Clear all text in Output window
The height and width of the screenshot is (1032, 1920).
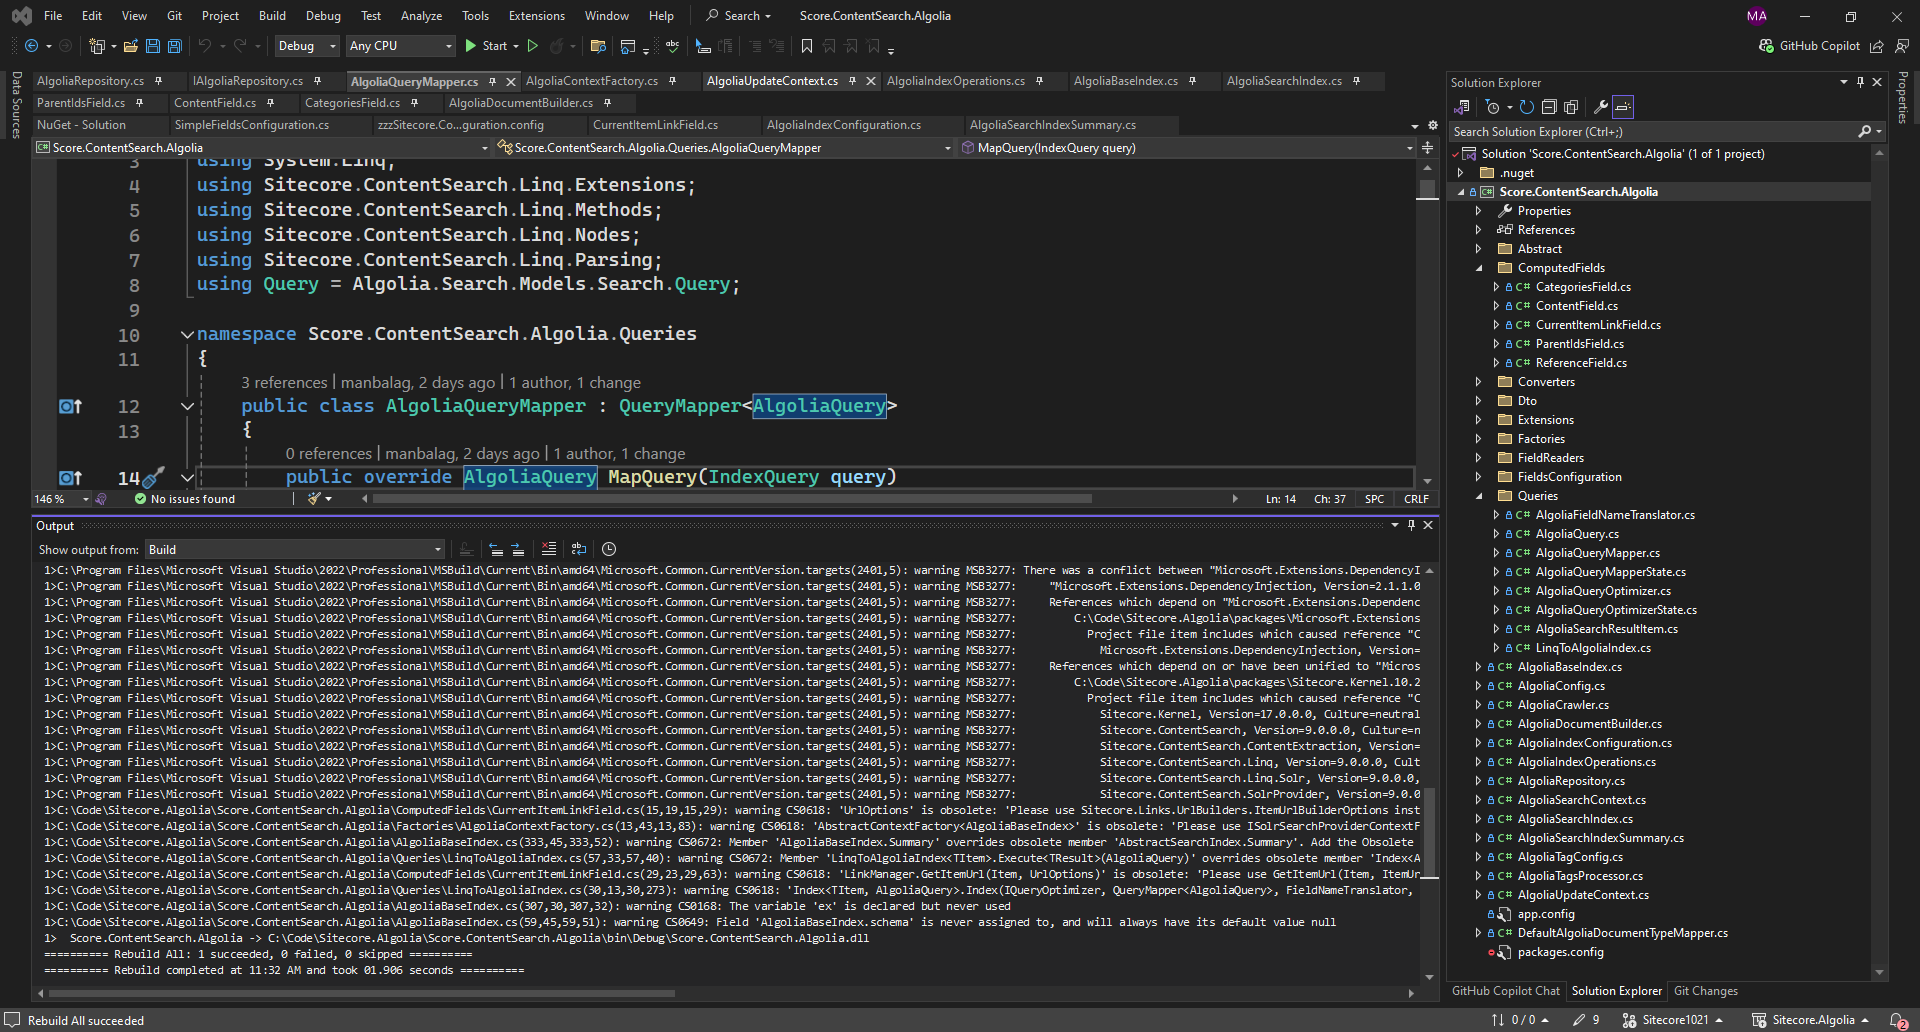click(549, 549)
